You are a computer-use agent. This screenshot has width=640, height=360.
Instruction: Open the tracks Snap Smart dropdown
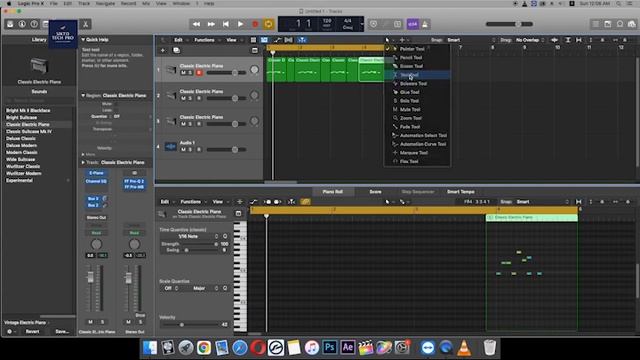coord(470,40)
